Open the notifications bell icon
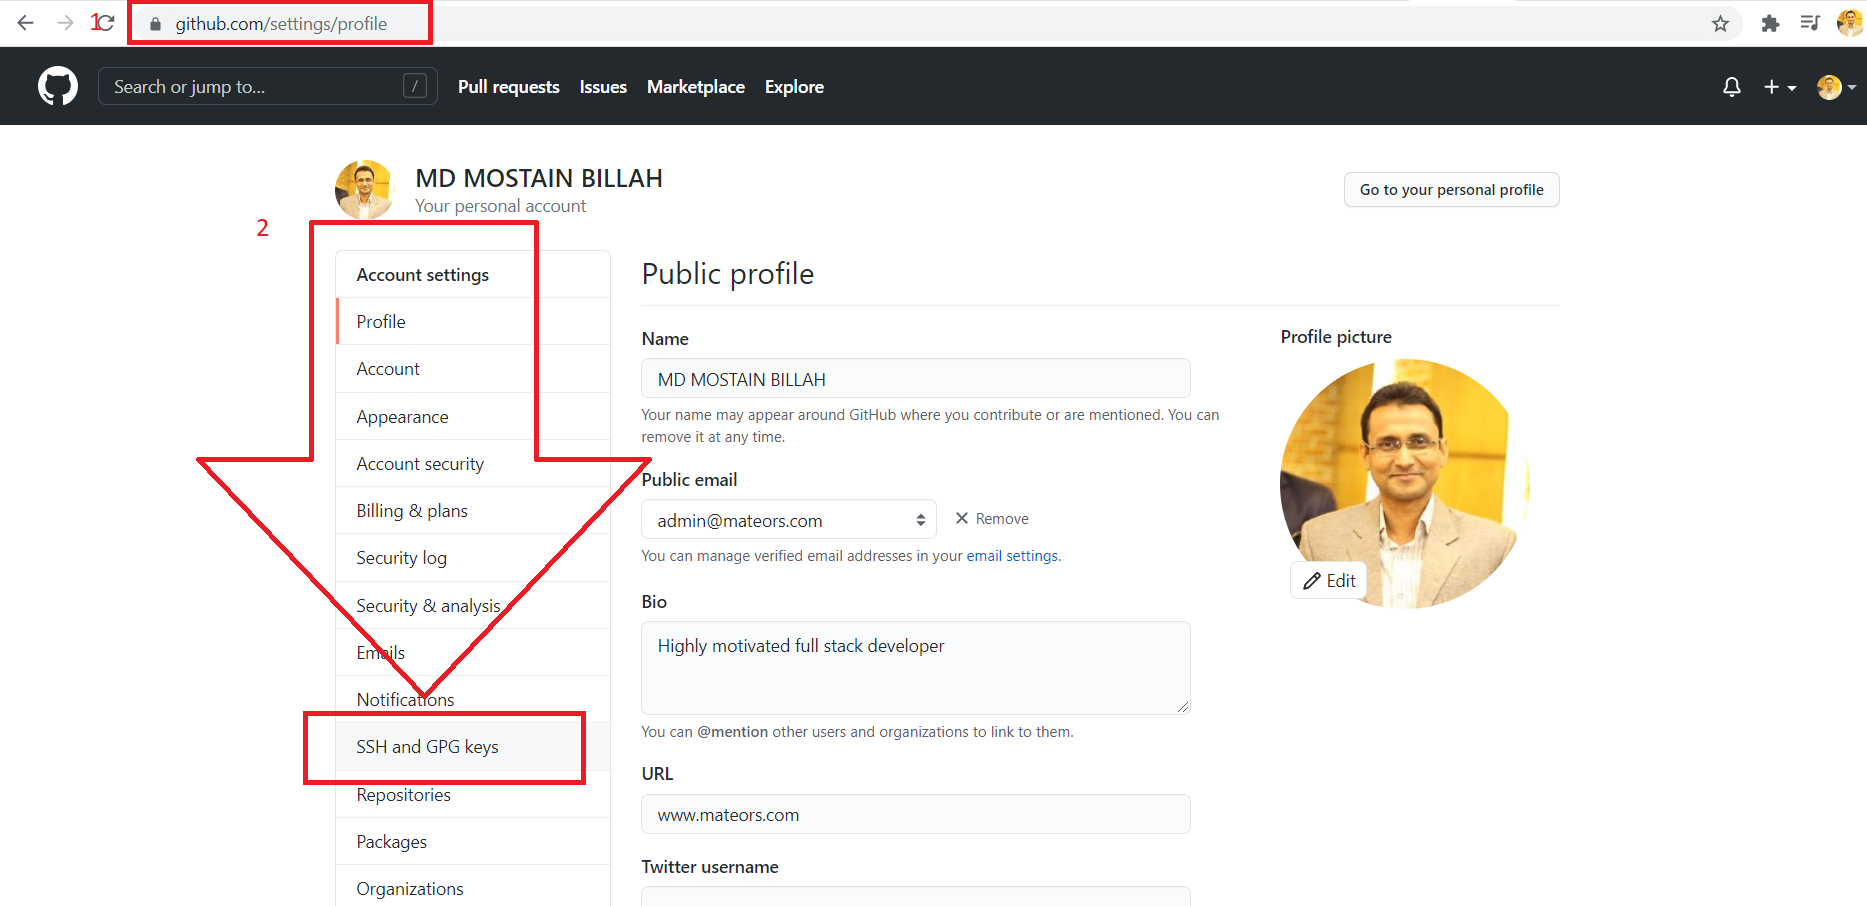 pyautogui.click(x=1732, y=87)
